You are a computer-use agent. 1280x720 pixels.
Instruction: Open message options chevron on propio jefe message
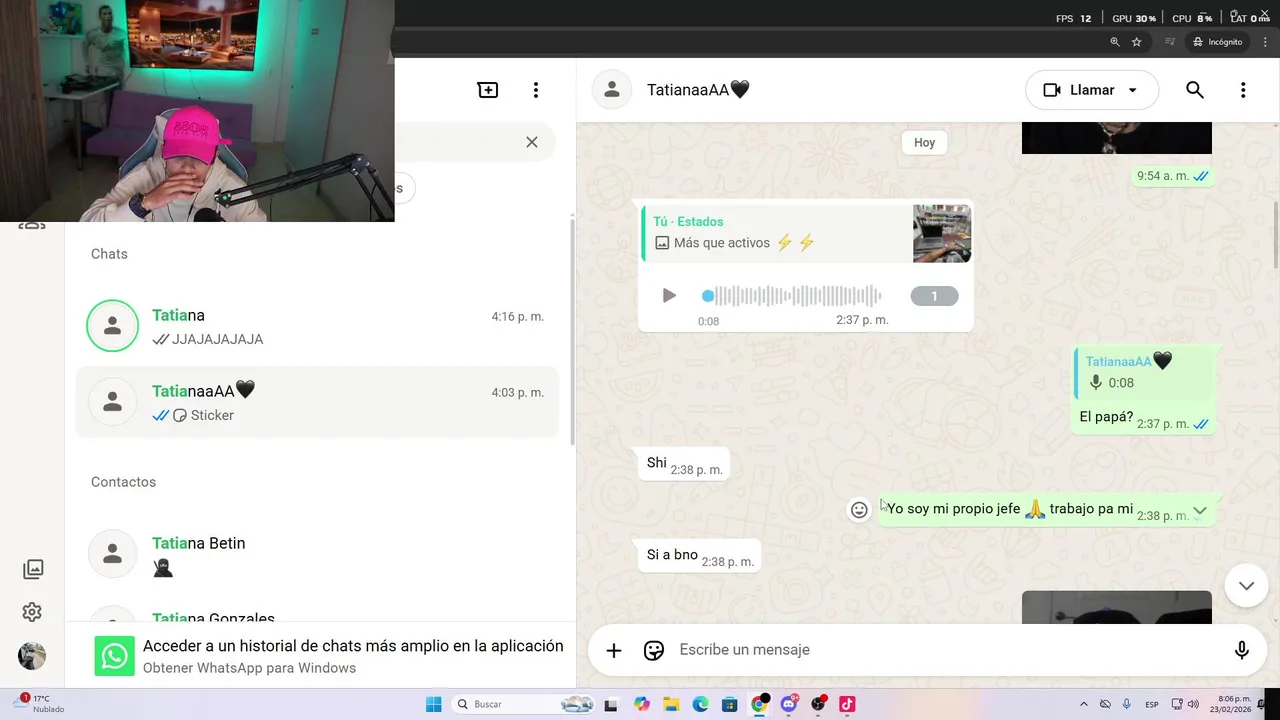(1200, 511)
